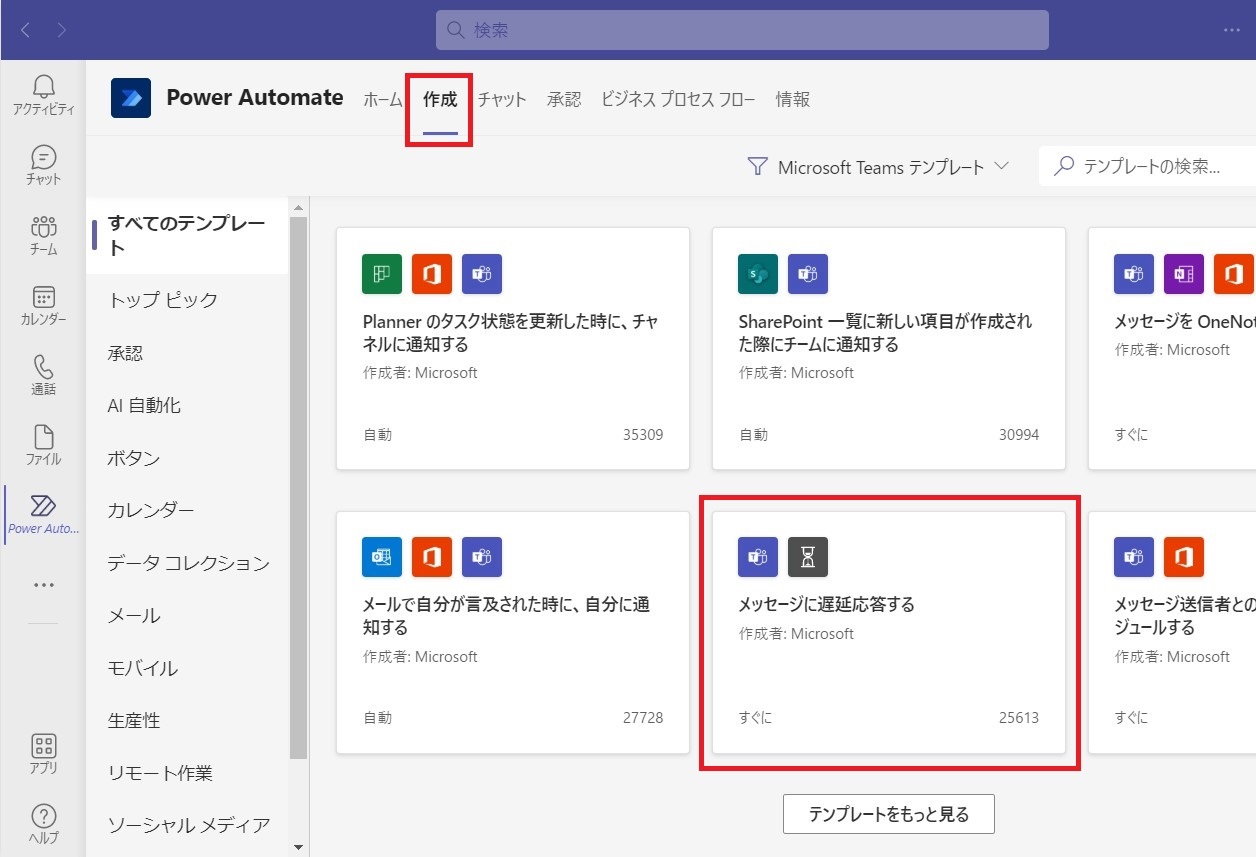Image resolution: width=1256 pixels, height=857 pixels.
Task: Switch to the チャット tab
Action: pyautogui.click(x=502, y=99)
